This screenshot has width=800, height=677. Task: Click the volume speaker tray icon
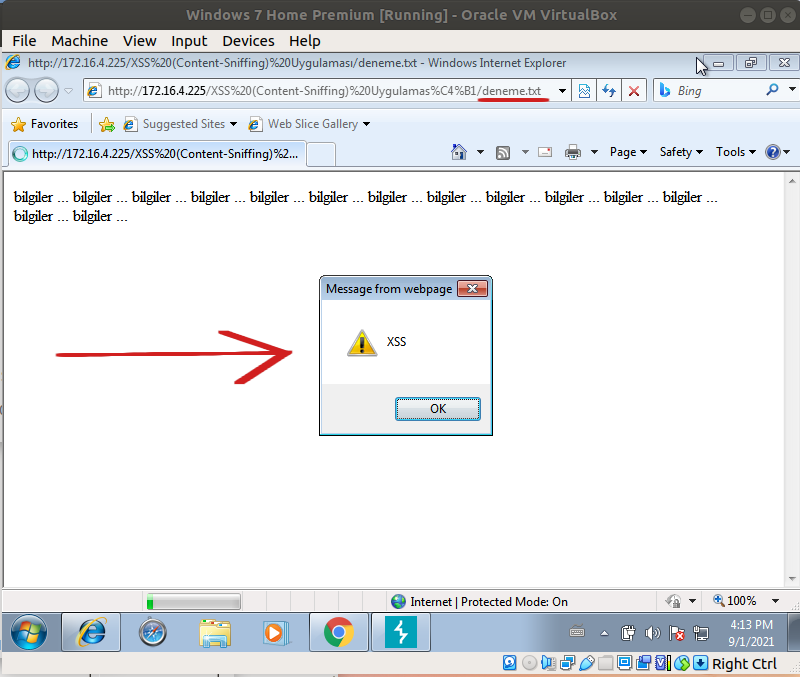653,634
